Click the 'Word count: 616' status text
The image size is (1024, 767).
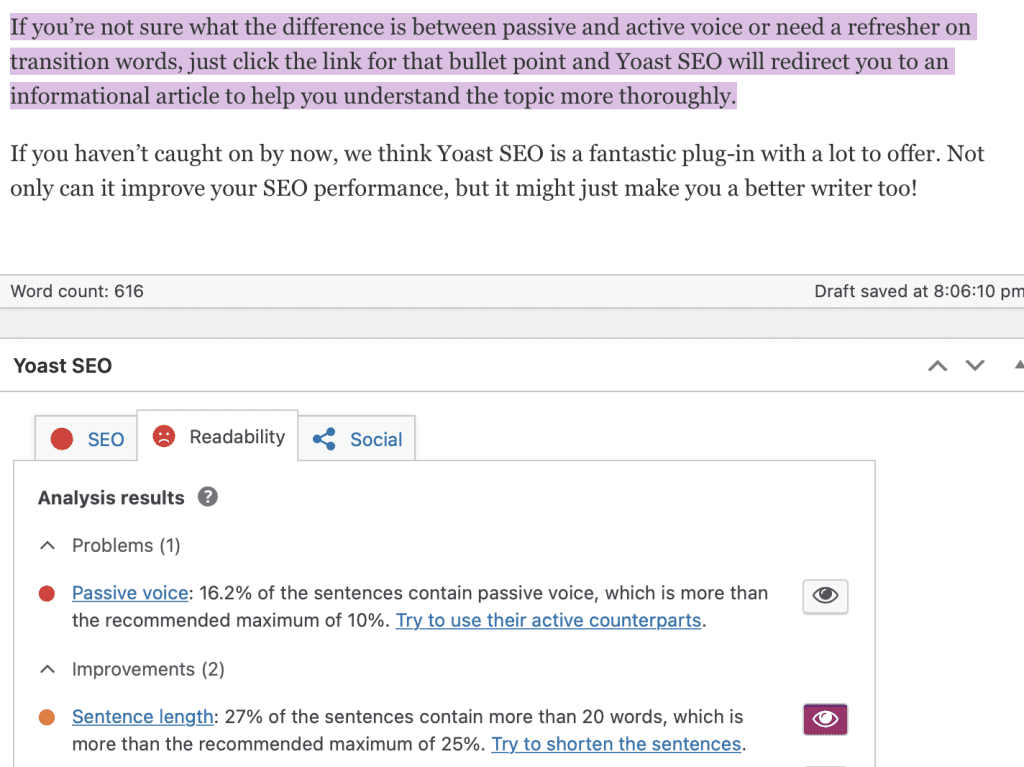[77, 291]
